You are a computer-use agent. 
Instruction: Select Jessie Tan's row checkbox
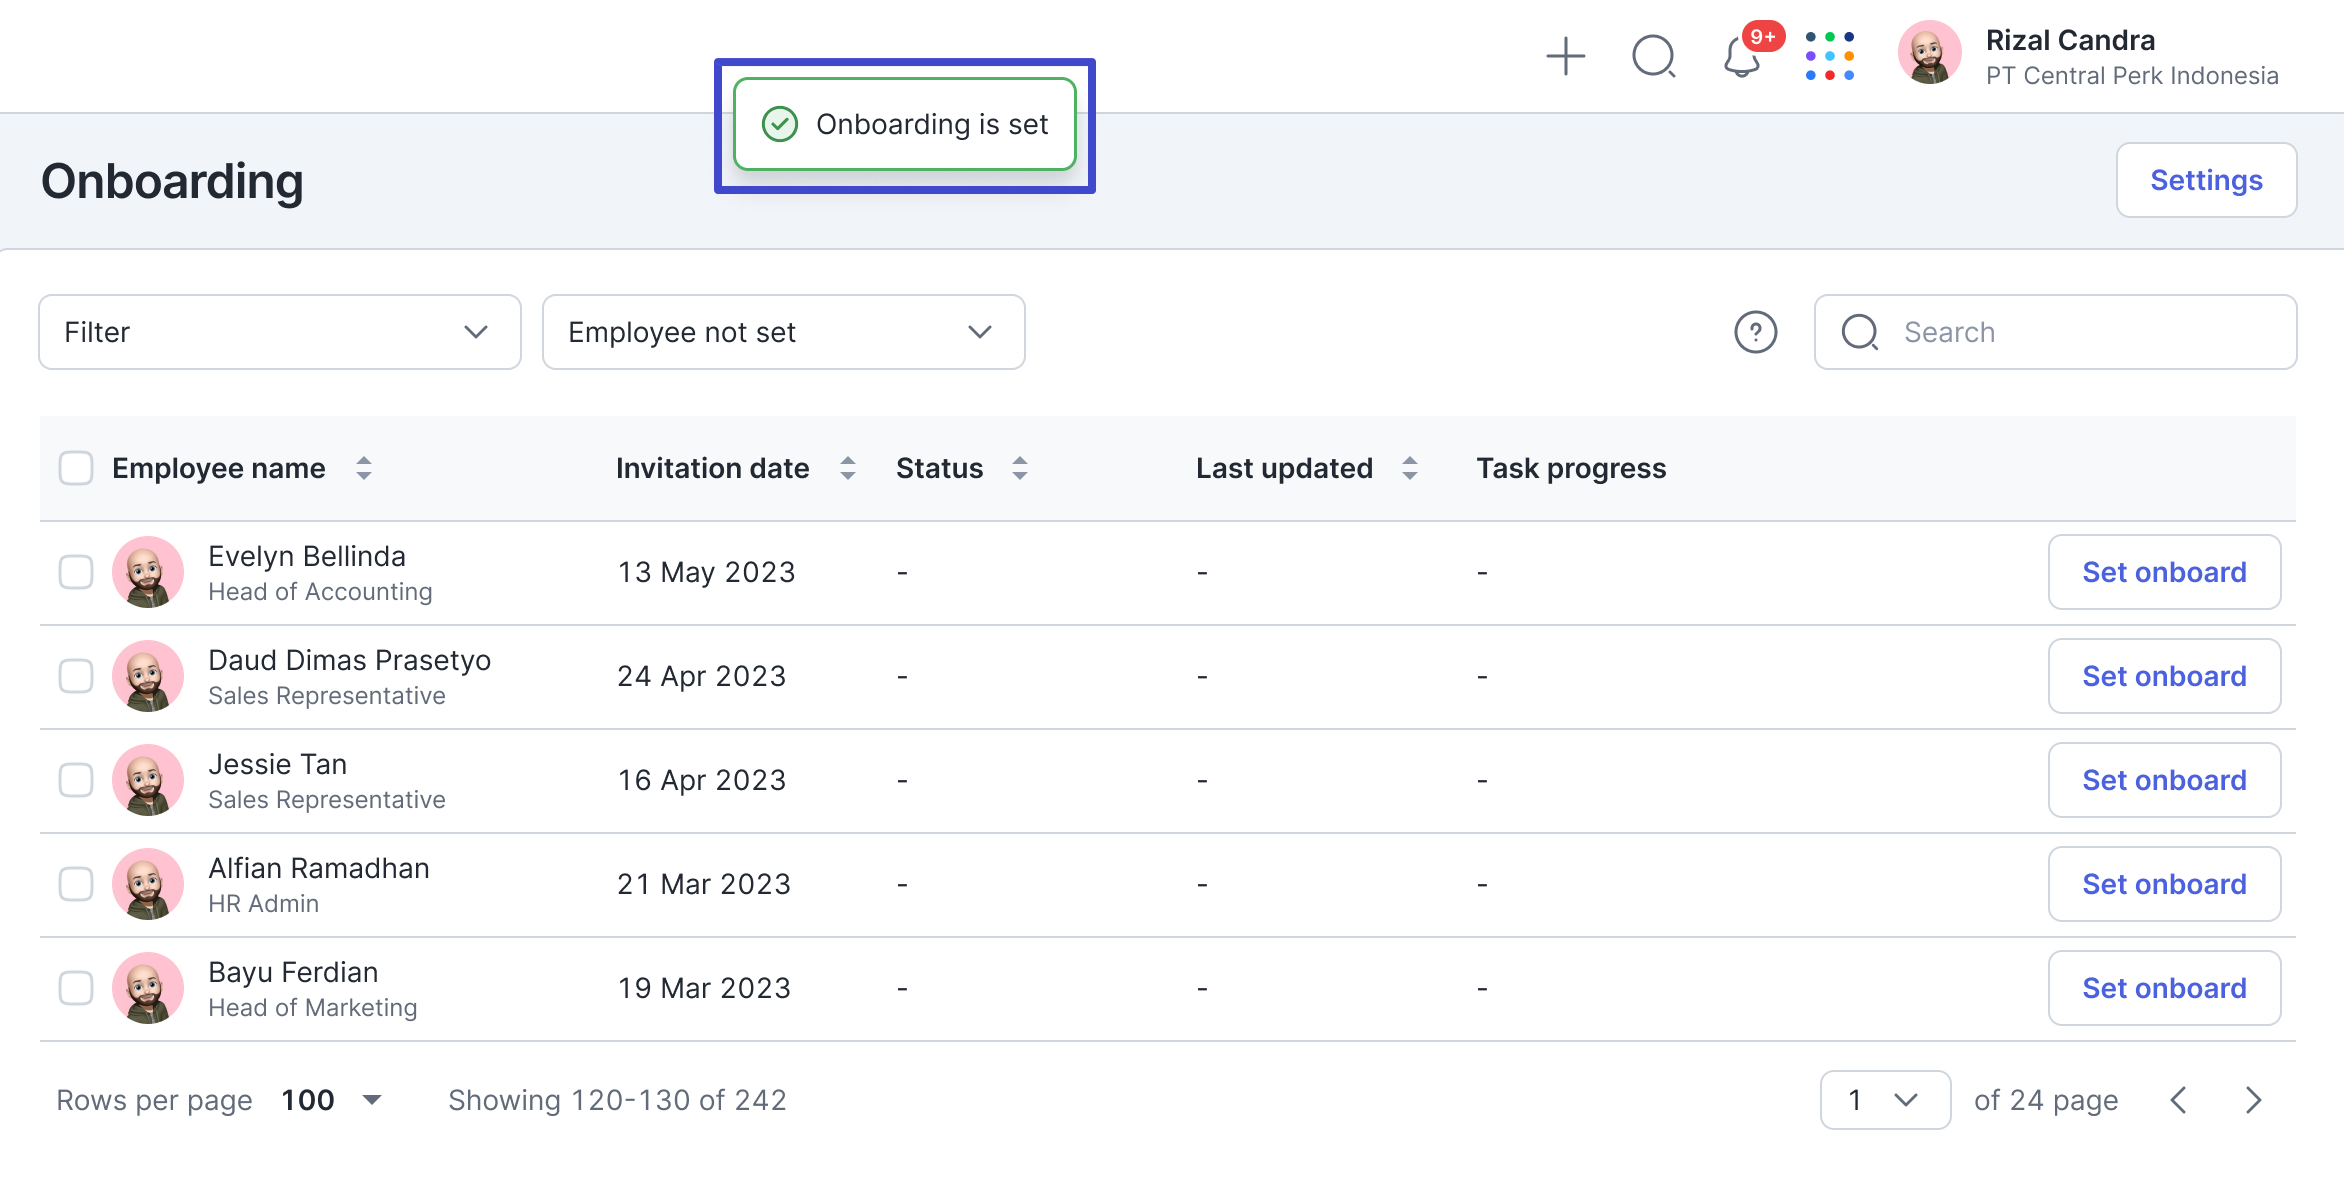[x=76, y=780]
